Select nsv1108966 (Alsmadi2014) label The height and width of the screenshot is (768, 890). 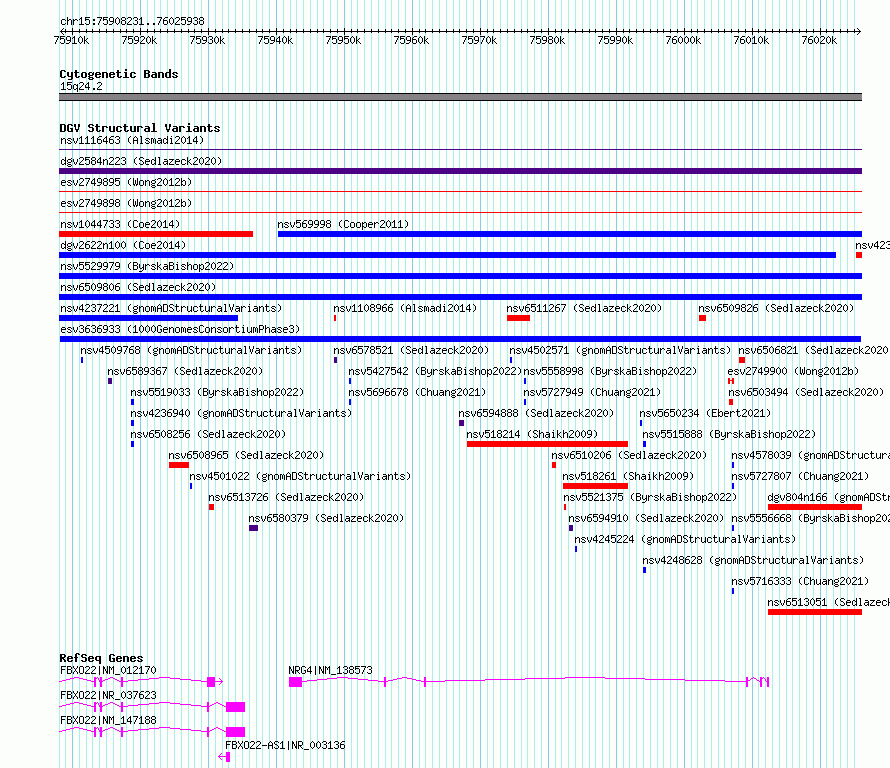click(405, 308)
